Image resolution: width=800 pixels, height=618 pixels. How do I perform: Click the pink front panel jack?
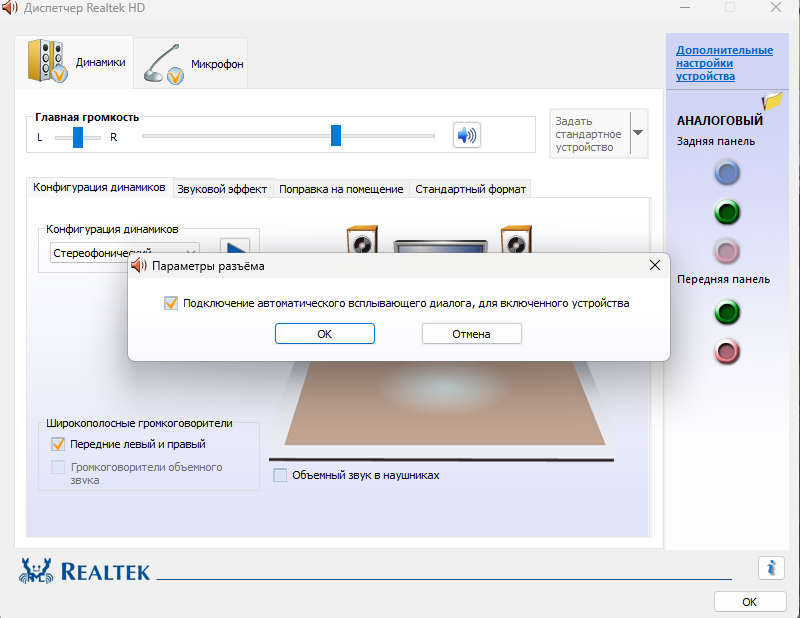pyautogui.click(x=727, y=351)
